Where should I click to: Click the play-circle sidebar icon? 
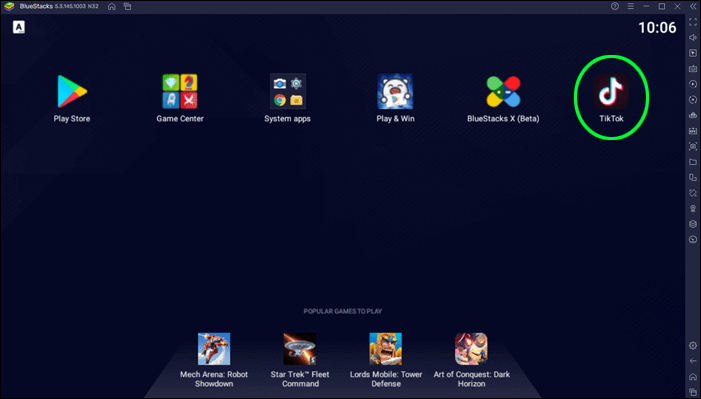coord(693,84)
